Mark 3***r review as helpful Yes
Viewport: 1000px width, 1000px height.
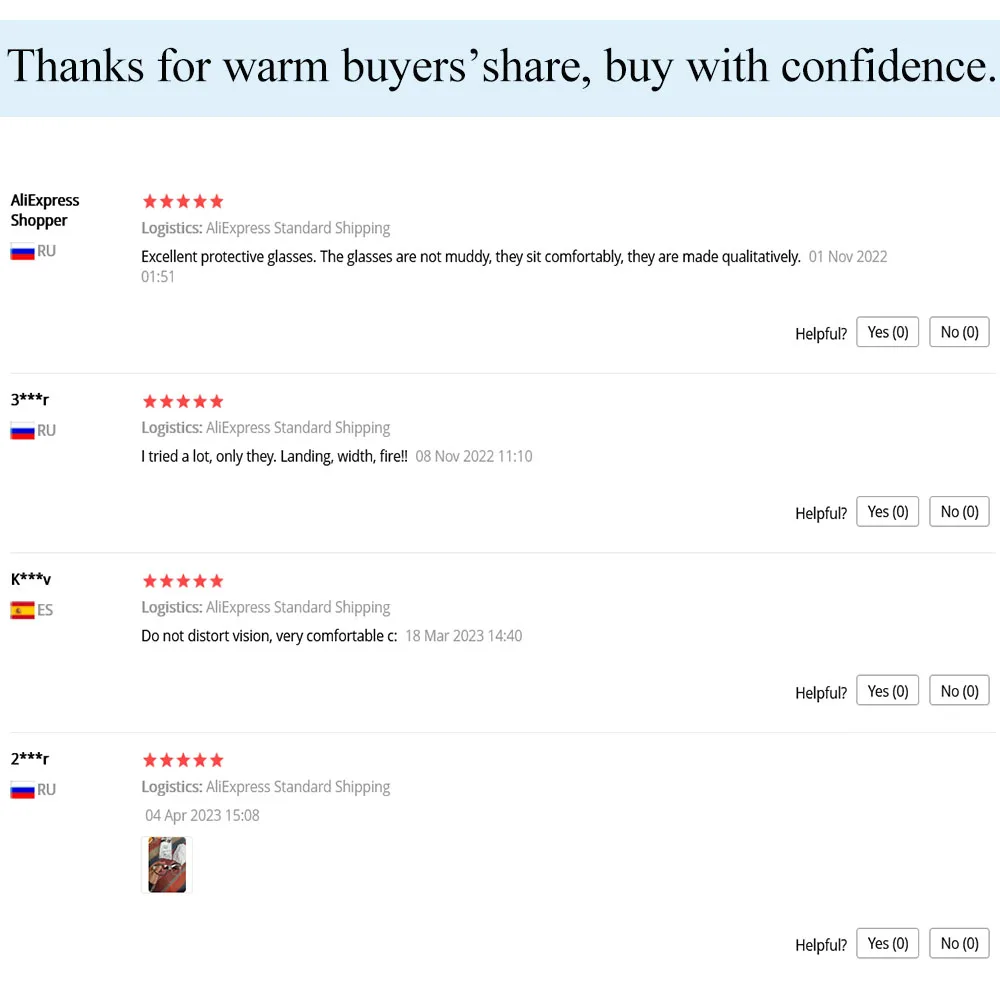[x=887, y=511]
